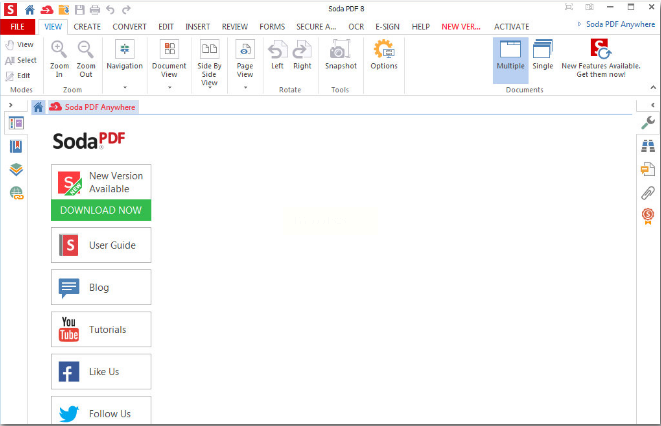
Task: Open the paperclip attachments icon
Action: coord(648,193)
